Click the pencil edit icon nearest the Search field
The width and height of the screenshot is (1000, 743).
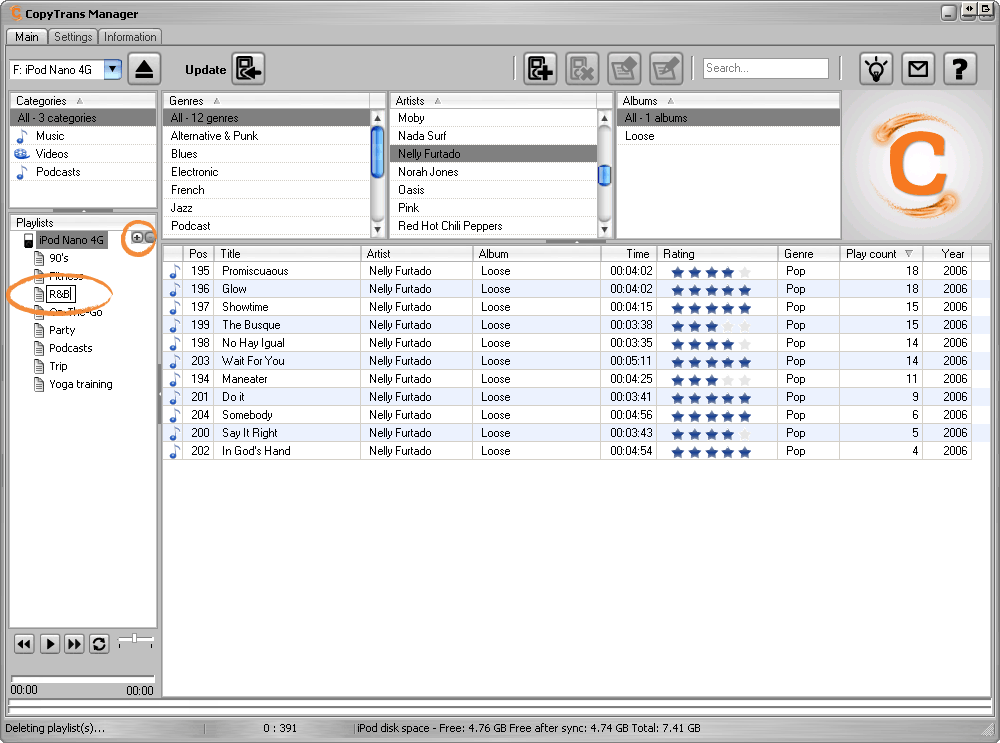coord(666,69)
